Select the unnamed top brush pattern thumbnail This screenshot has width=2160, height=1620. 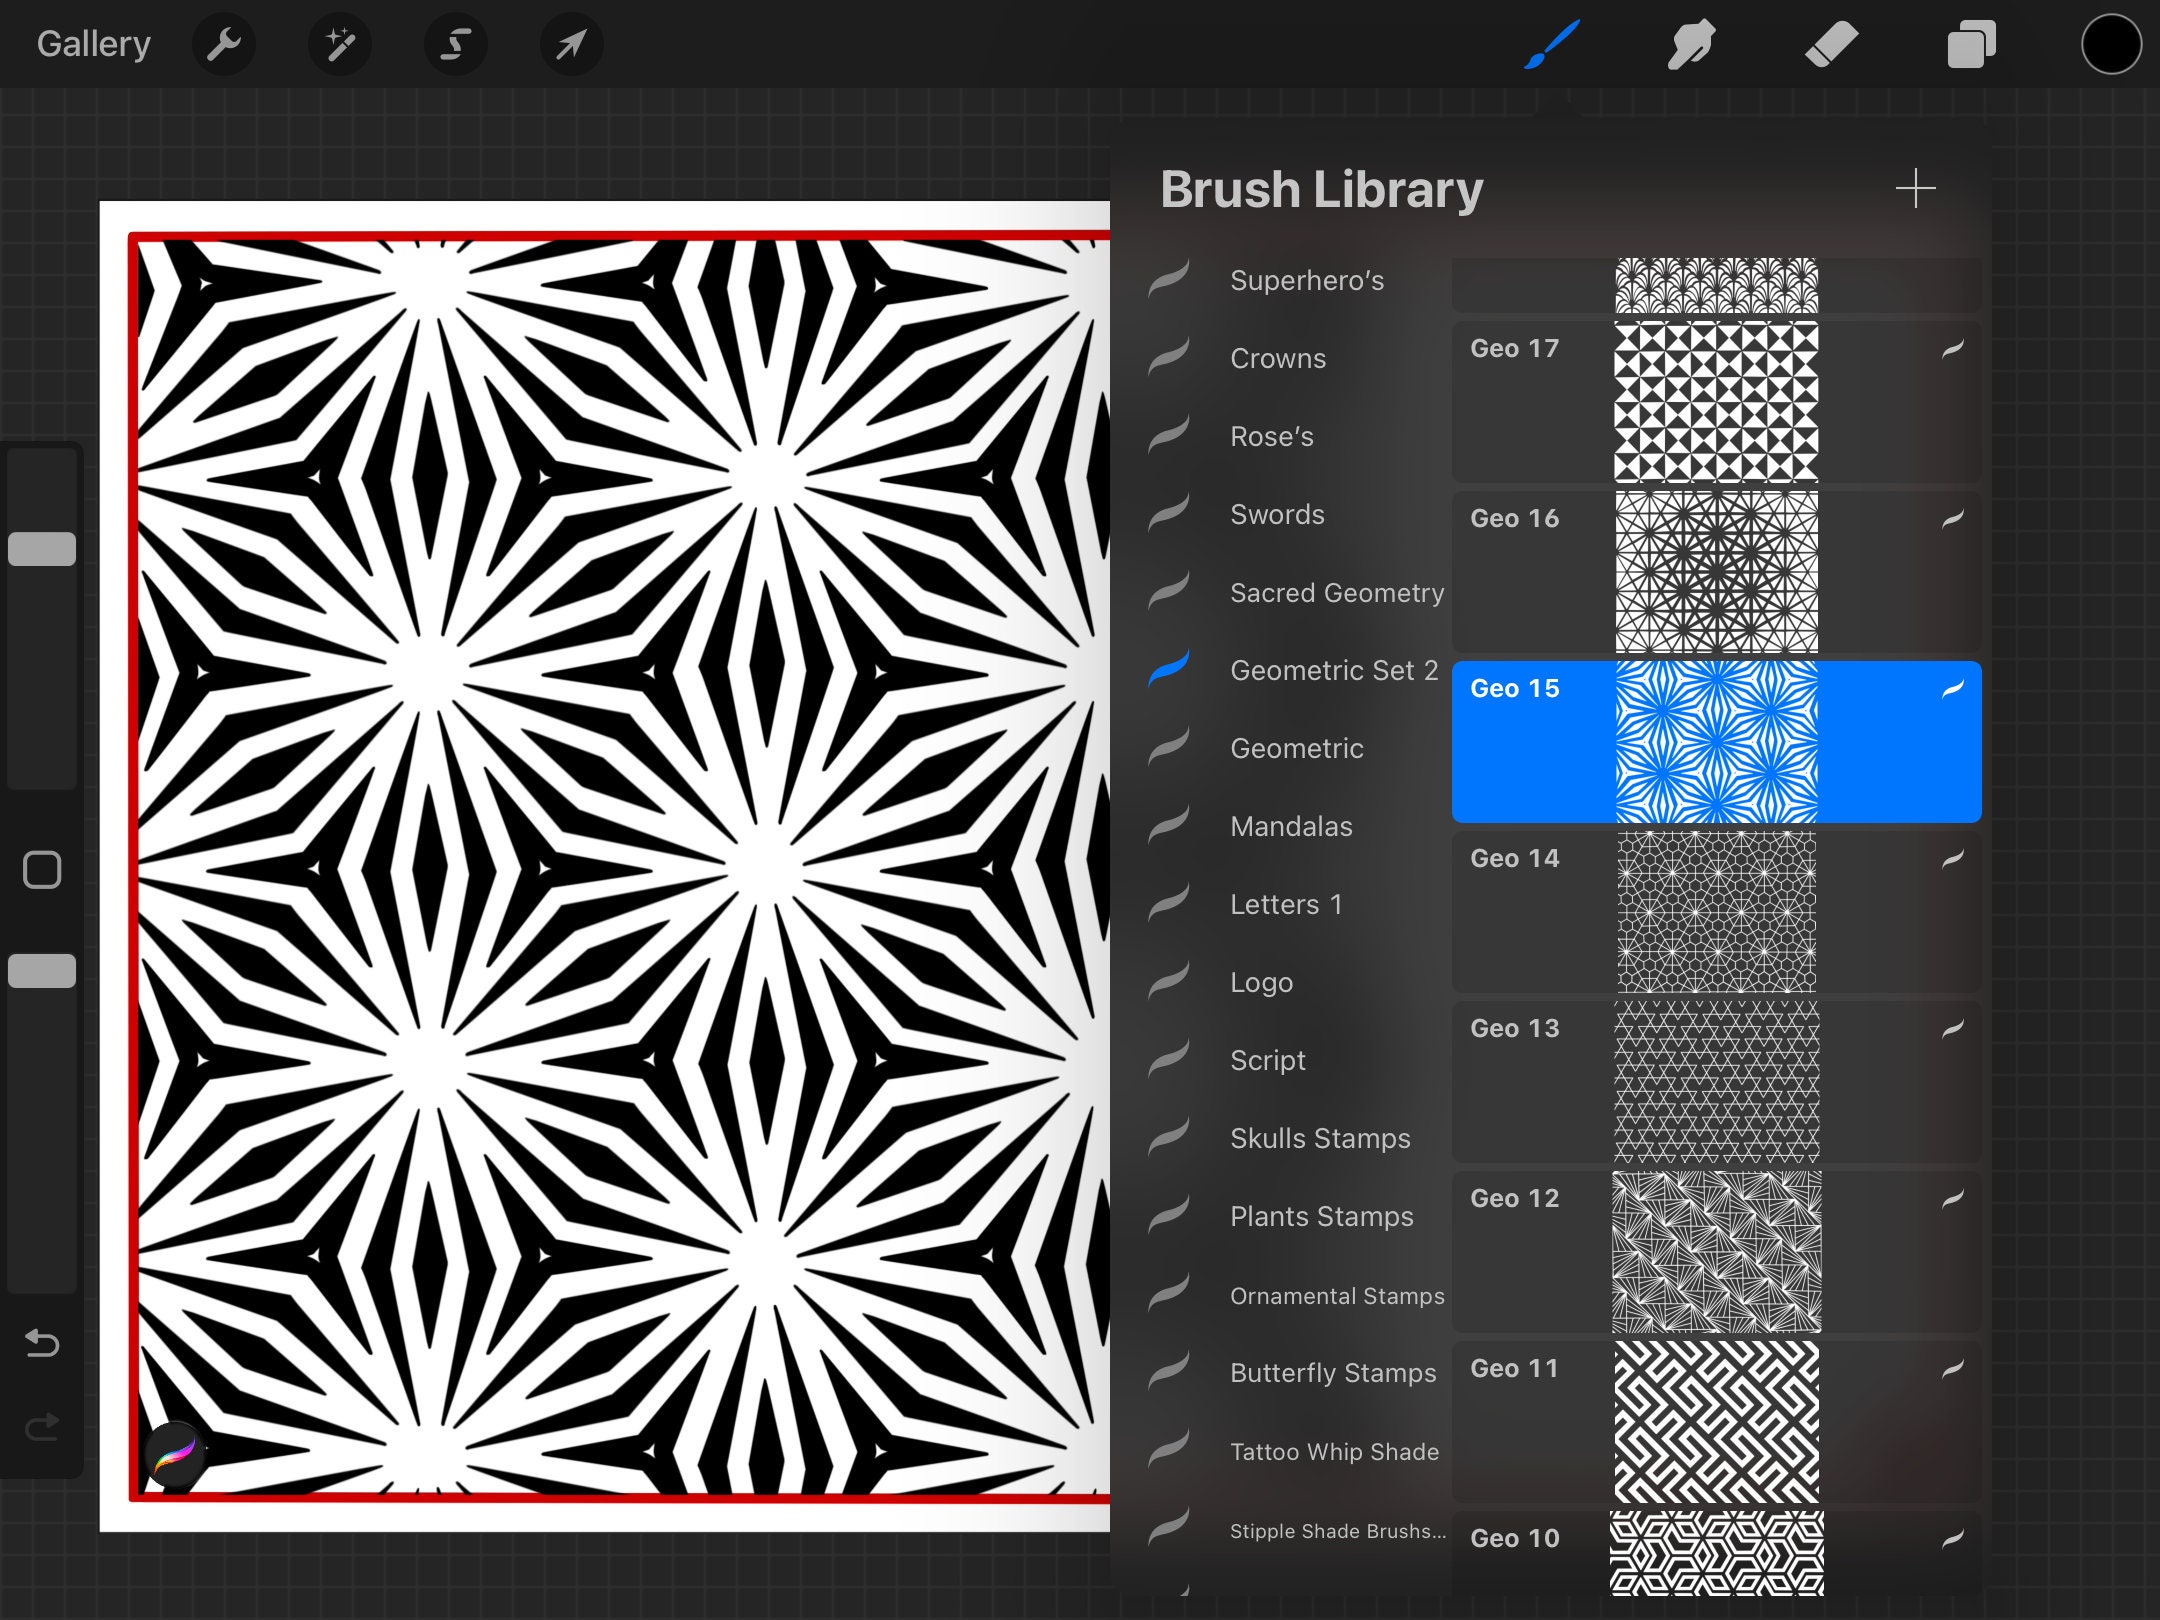[x=1716, y=285]
